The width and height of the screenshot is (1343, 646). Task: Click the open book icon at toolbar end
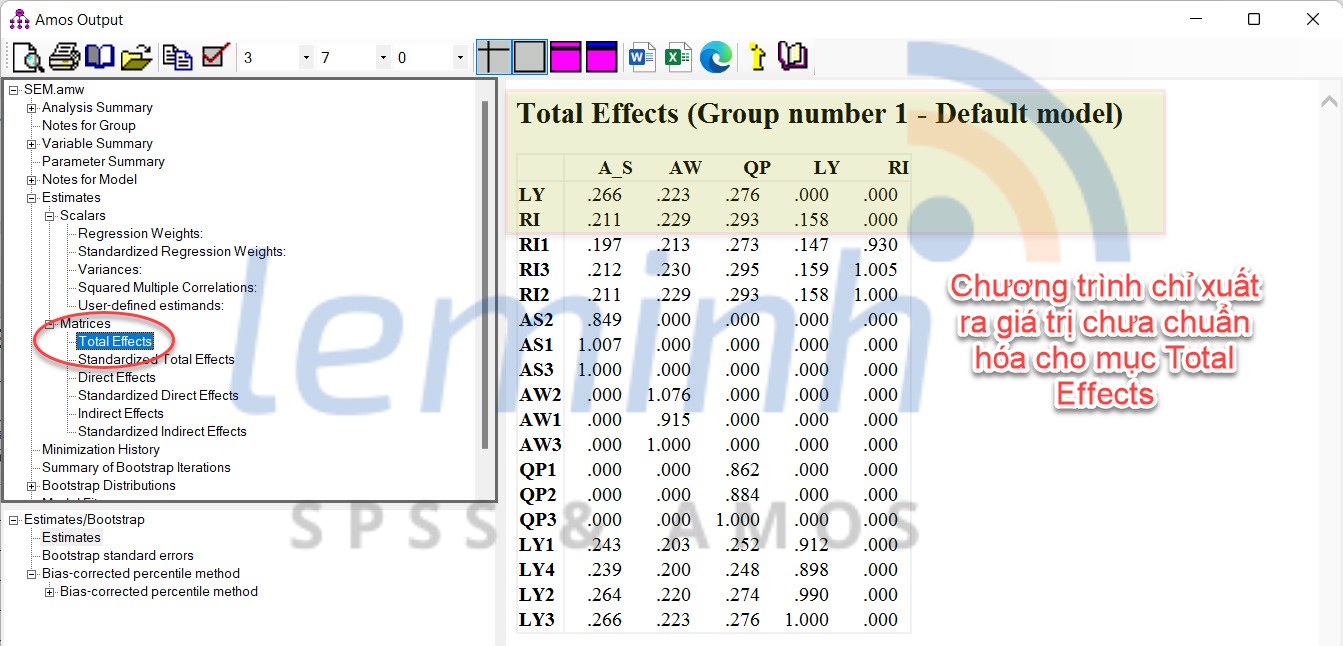click(x=792, y=57)
